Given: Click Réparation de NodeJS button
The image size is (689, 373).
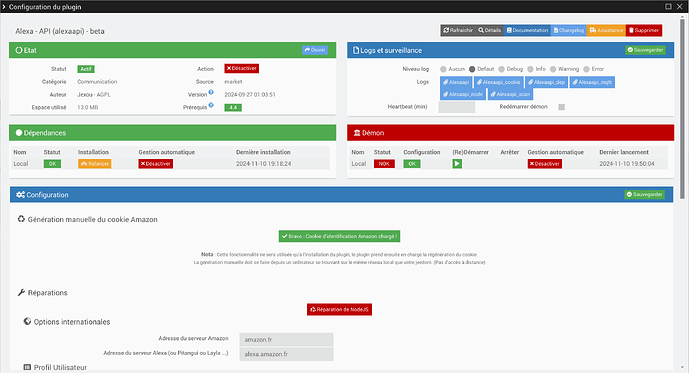Looking at the screenshot, I should tap(339, 309).
